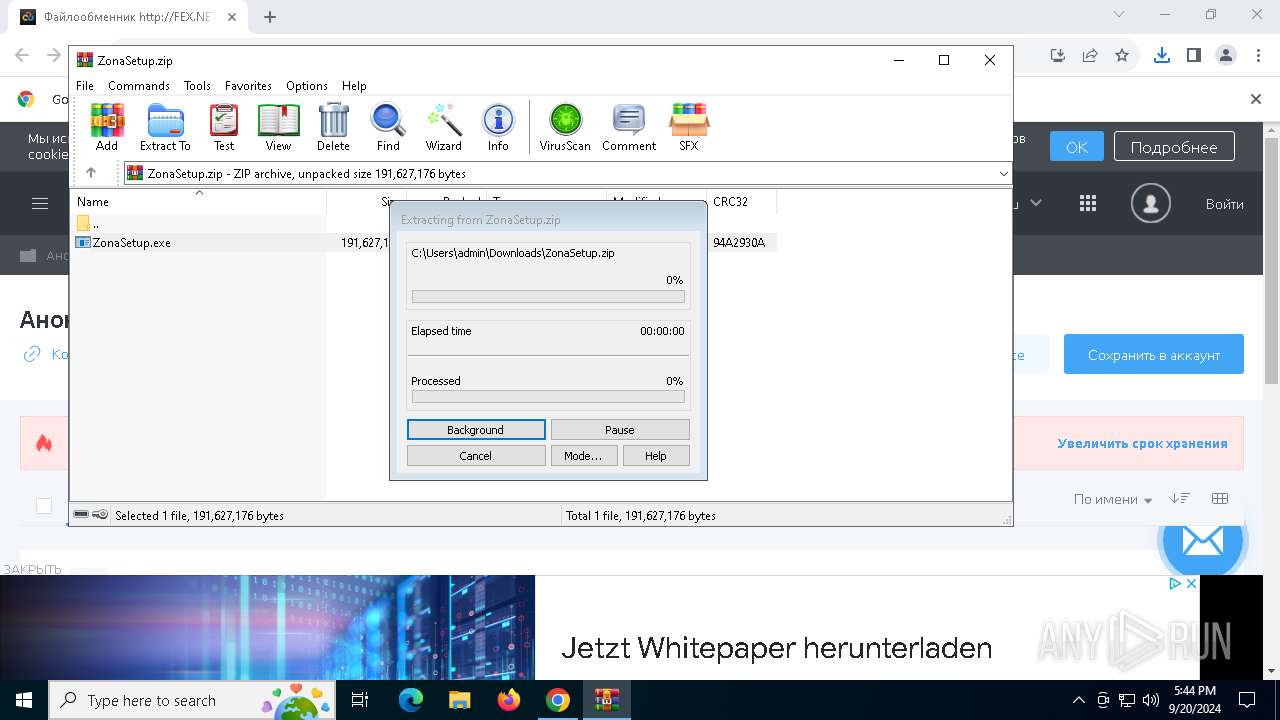
Task: Close the Chrome infobar X
Action: 1256,99
